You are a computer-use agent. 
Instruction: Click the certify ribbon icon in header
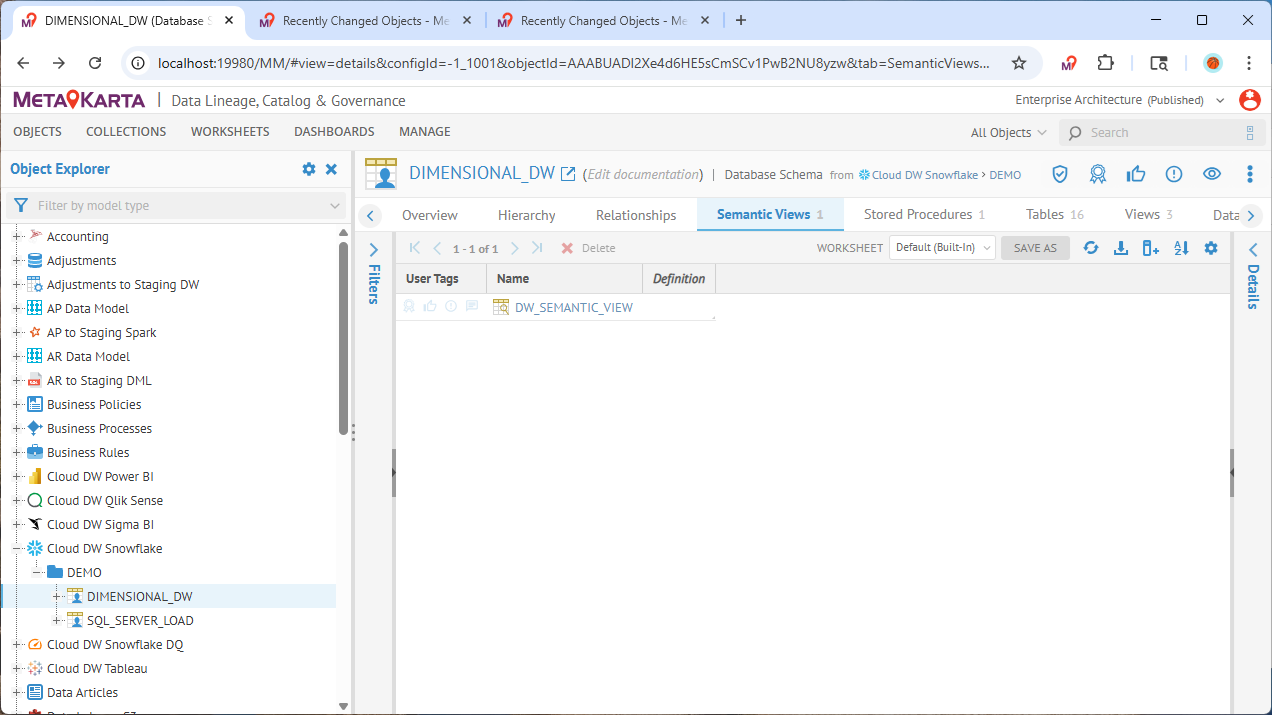click(x=1098, y=174)
